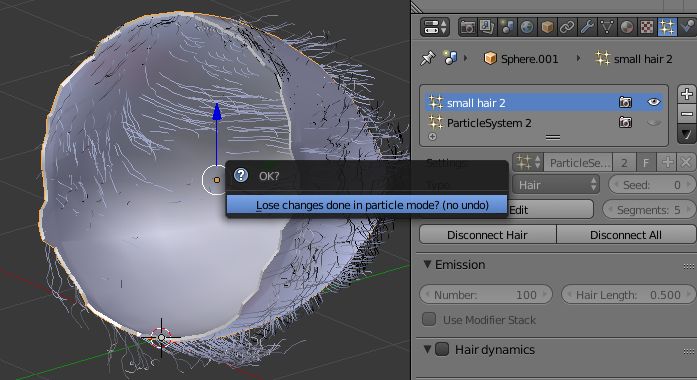Open the Object Data triangle tab
The image size is (697, 380).
click(x=607, y=27)
